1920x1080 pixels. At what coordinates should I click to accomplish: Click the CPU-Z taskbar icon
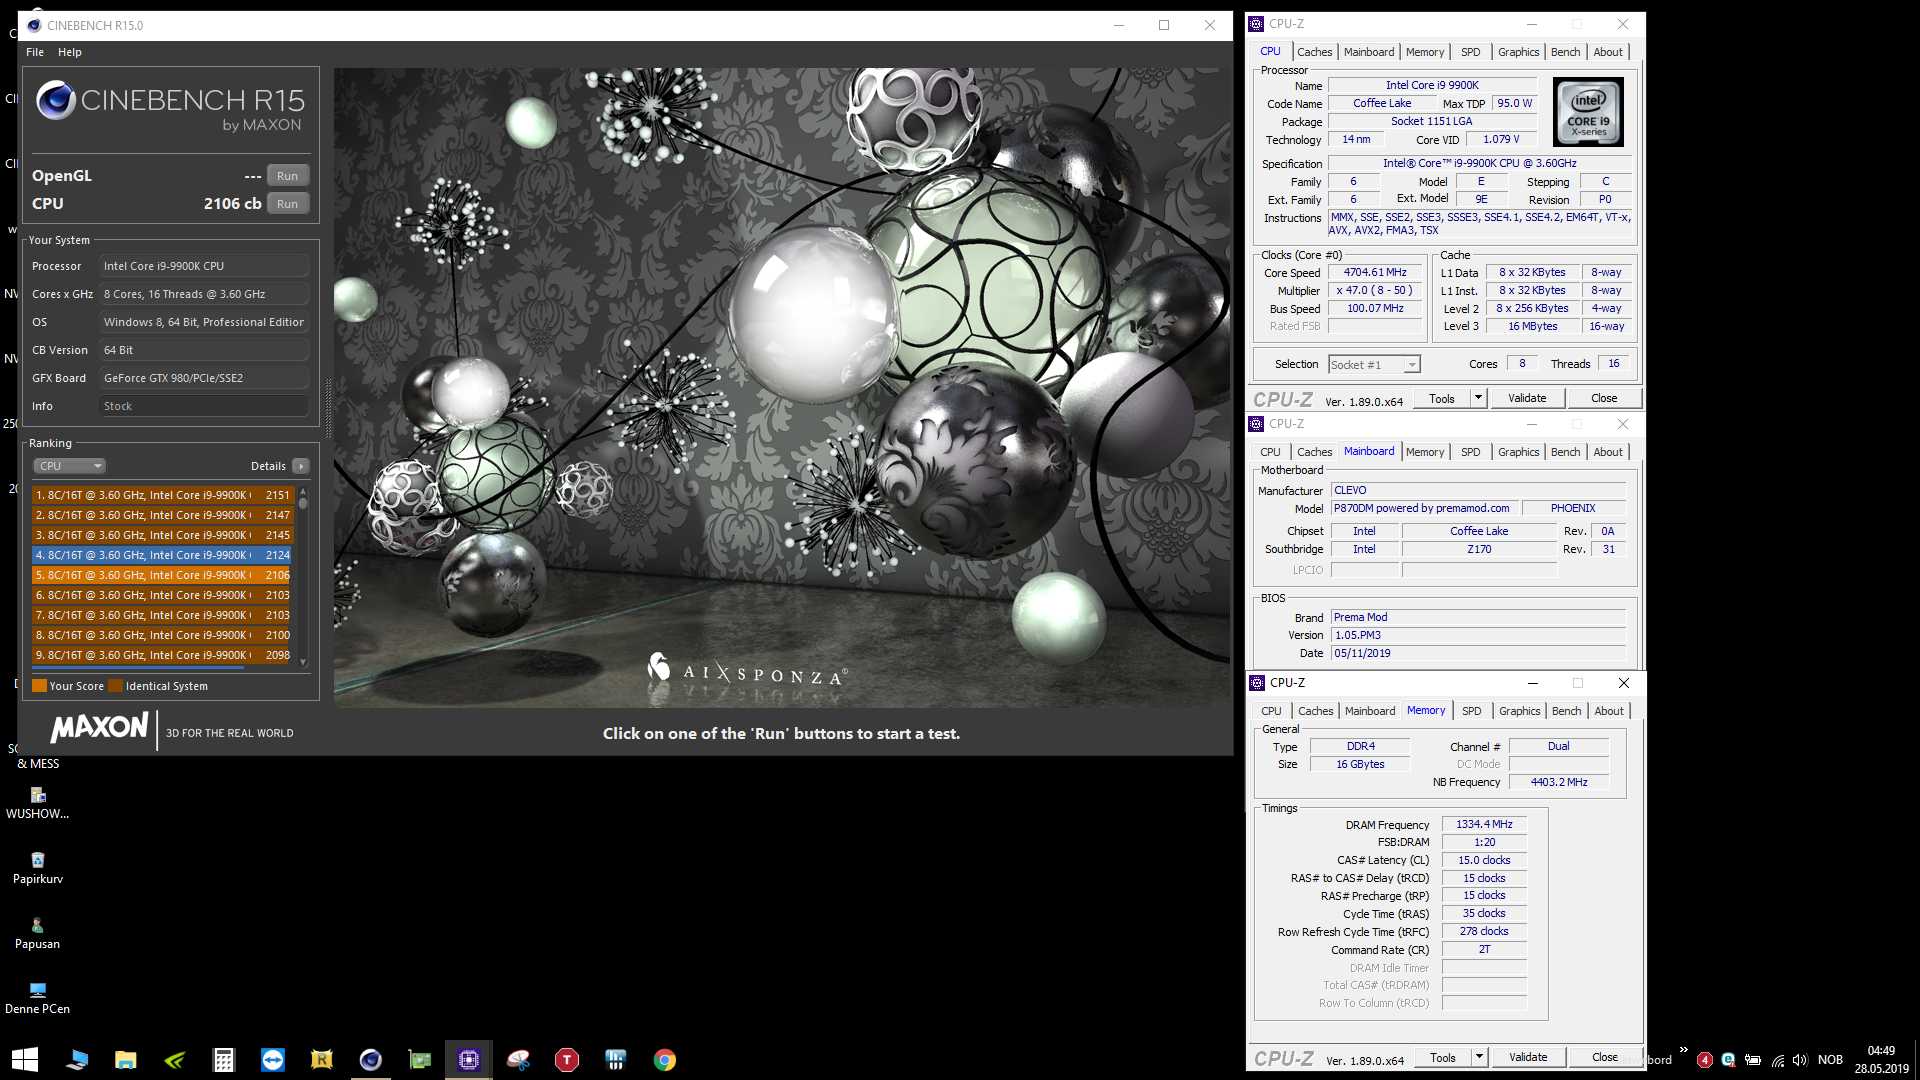click(469, 1060)
